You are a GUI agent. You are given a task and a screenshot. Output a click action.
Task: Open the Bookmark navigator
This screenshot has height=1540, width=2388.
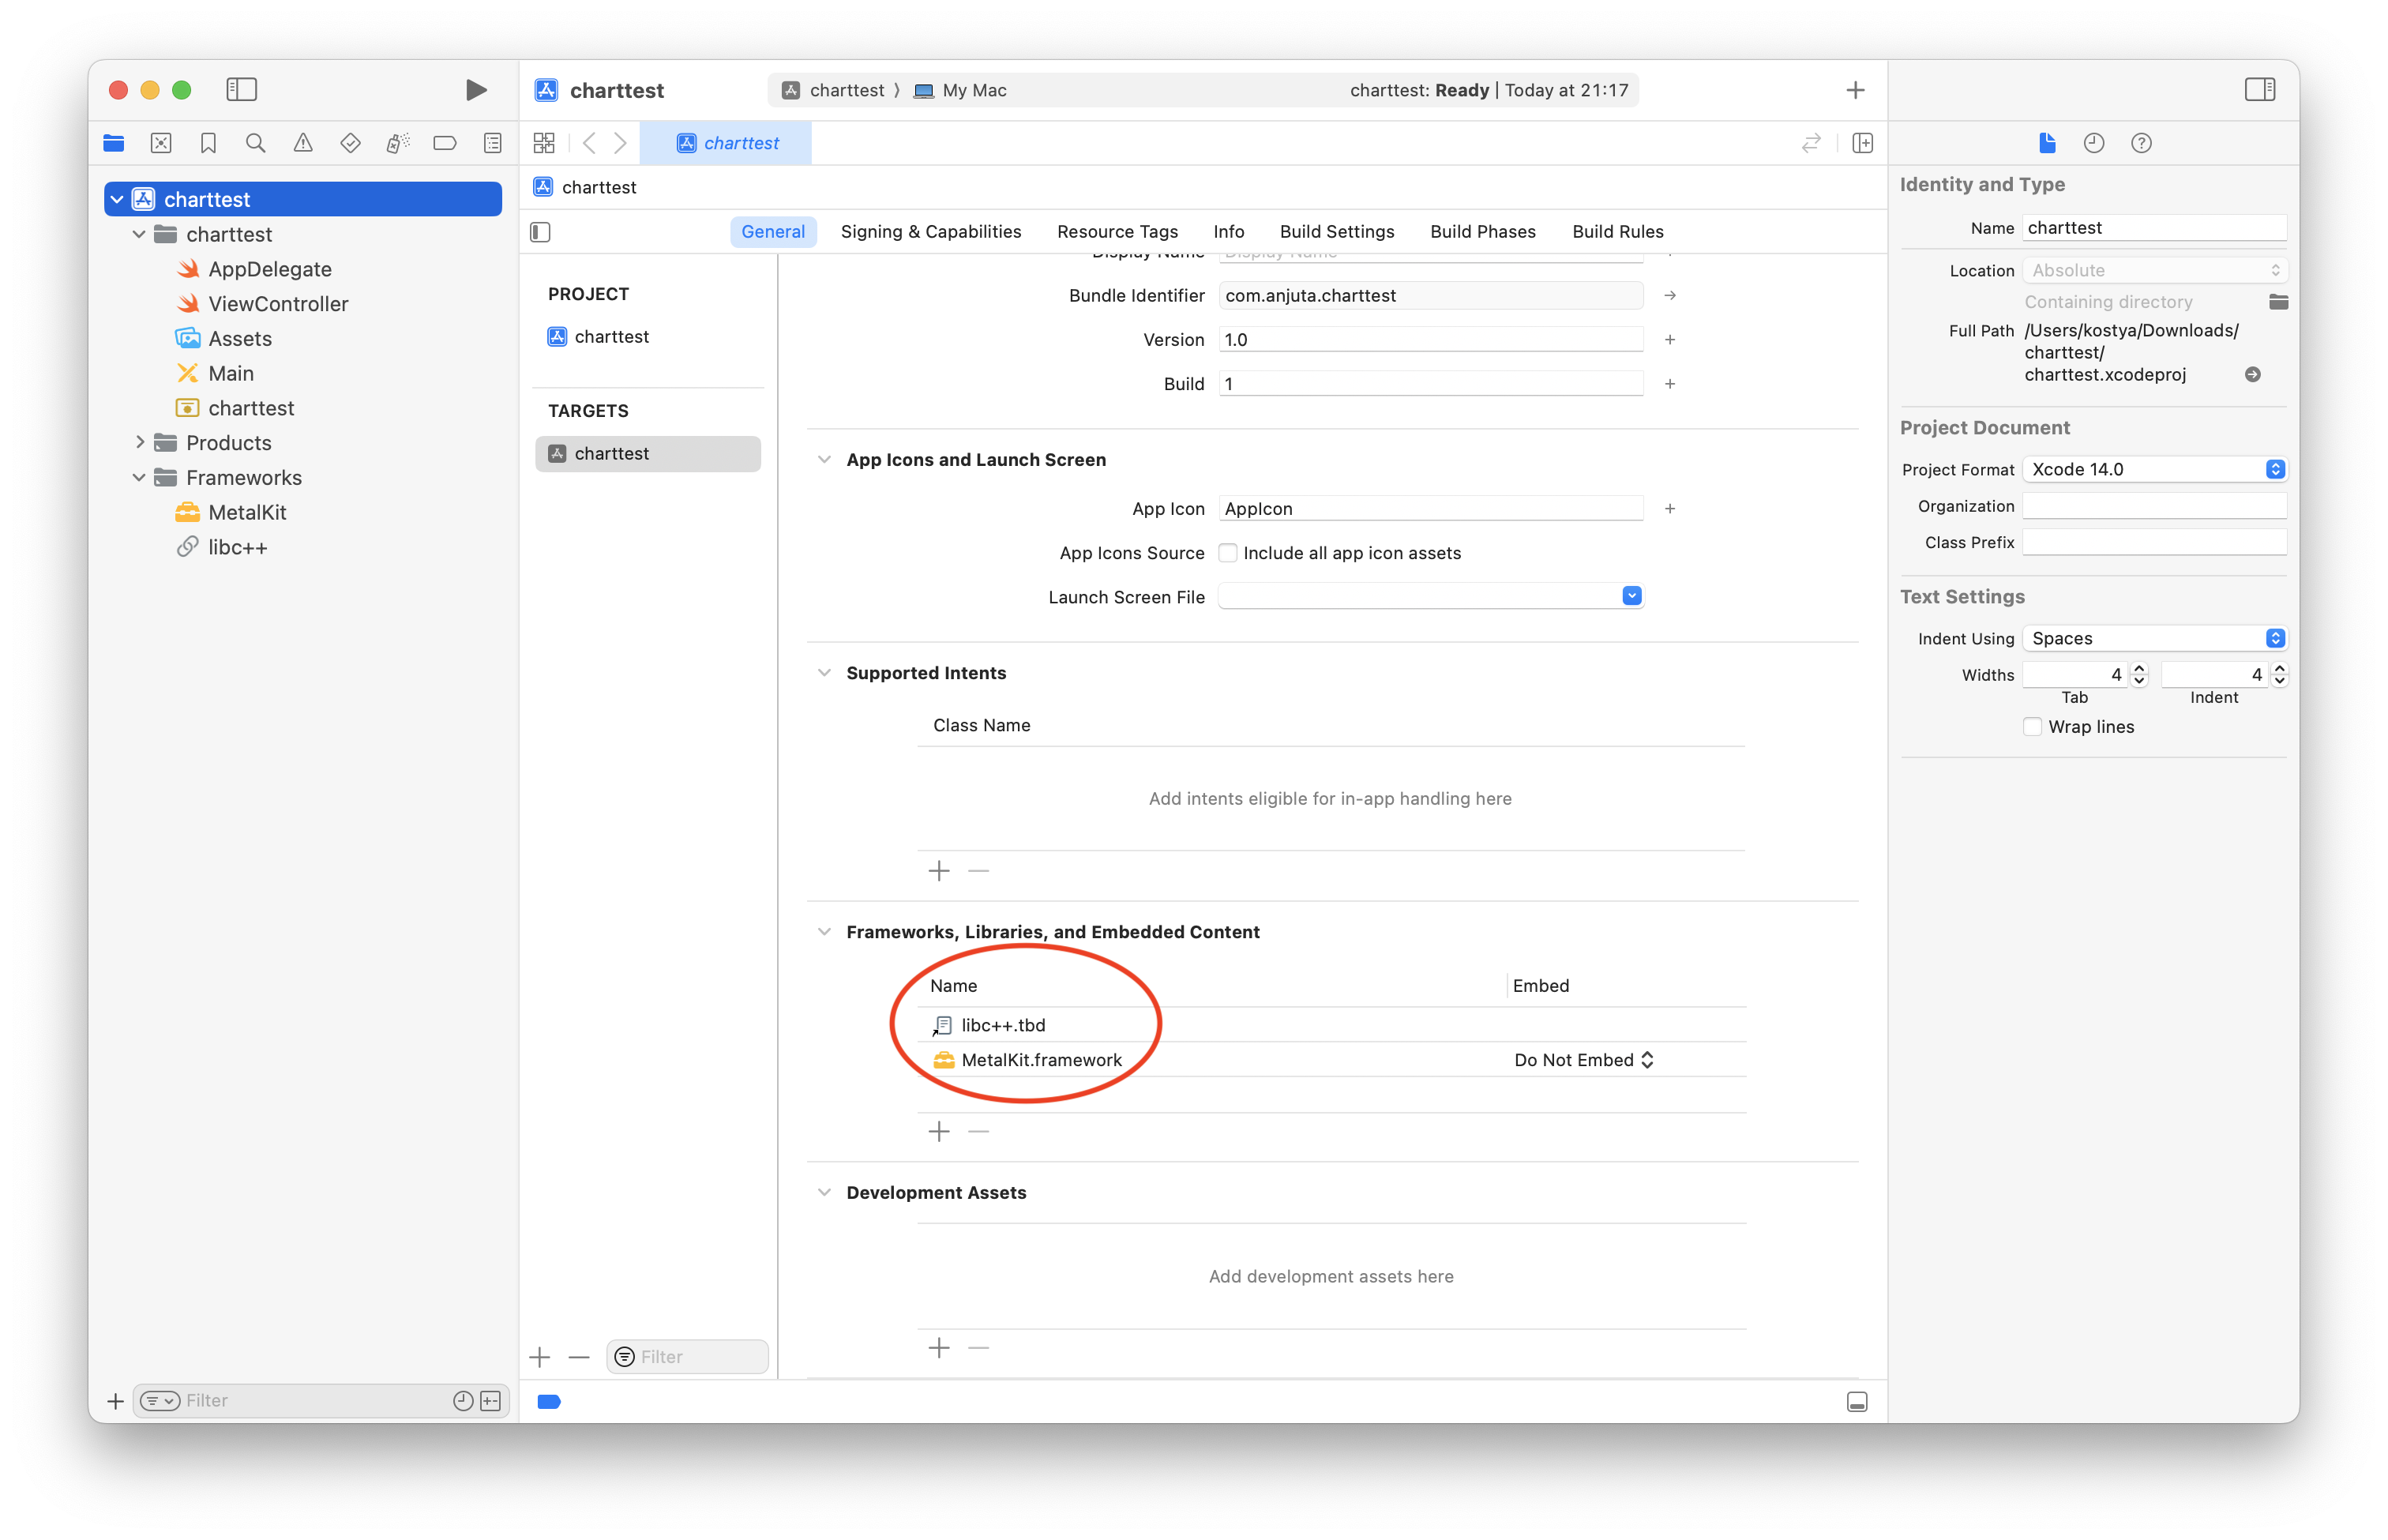click(x=208, y=143)
